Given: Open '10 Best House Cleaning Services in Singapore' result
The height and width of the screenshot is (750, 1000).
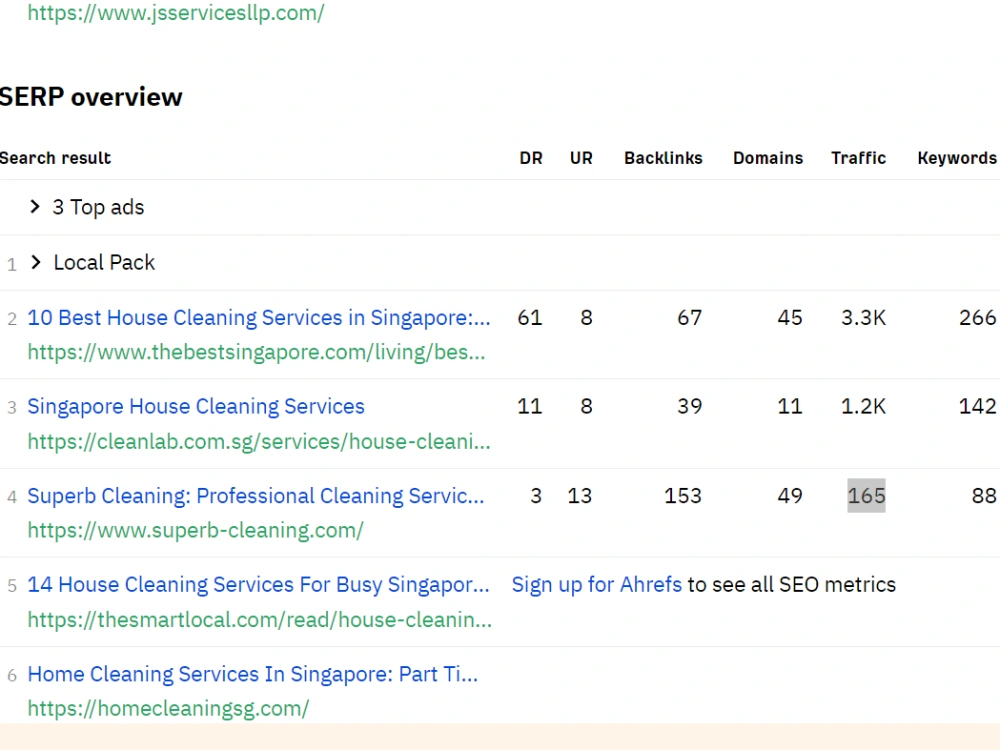Looking at the screenshot, I should 259,318.
